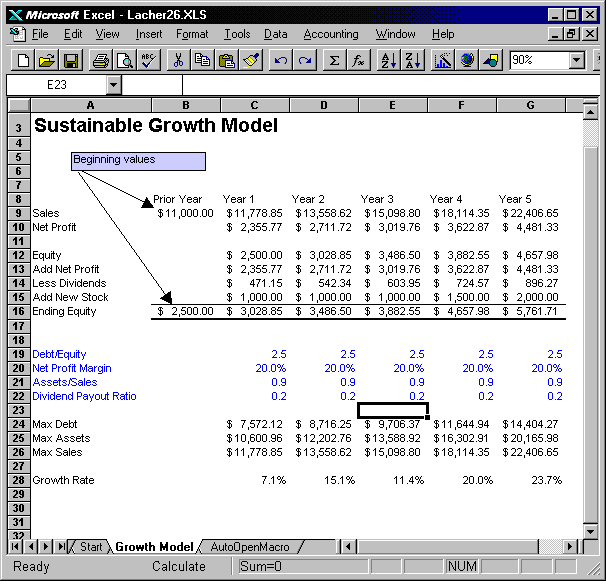Switch to the Start sheet tab
Image resolution: width=606 pixels, height=581 pixels.
click(x=91, y=547)
